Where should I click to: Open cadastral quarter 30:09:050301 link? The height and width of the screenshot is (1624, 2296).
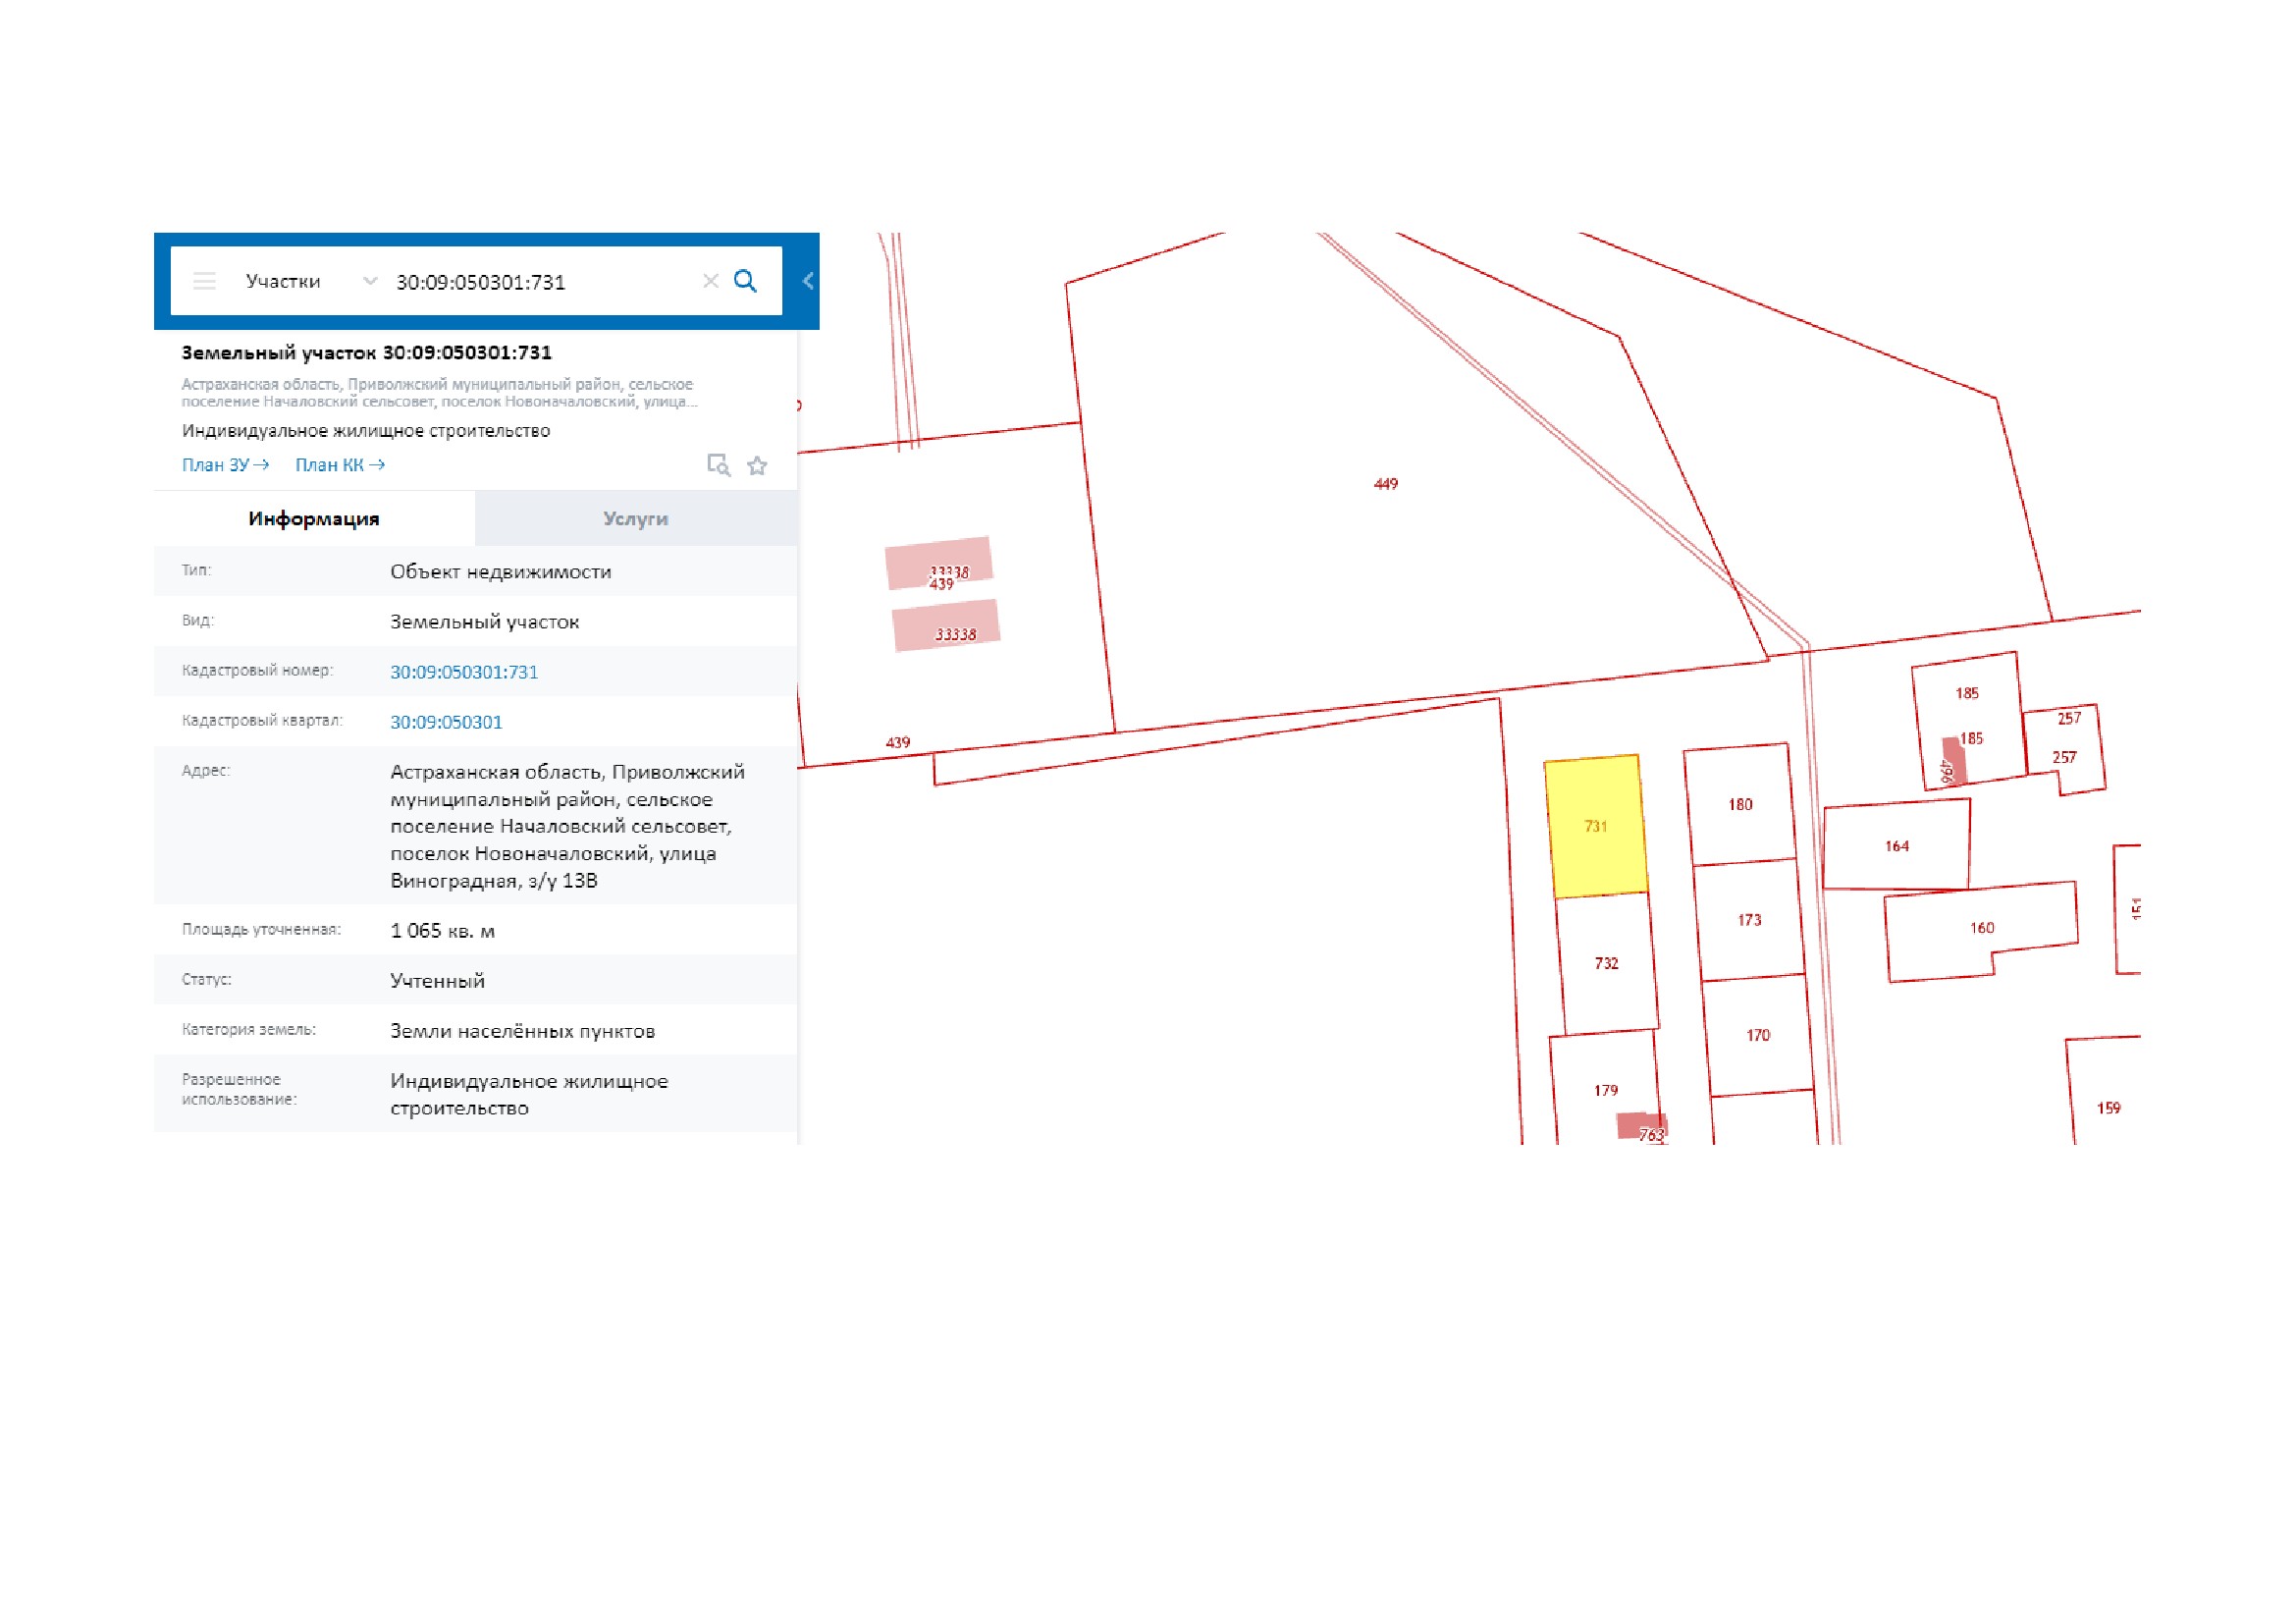tap(446, 722)
